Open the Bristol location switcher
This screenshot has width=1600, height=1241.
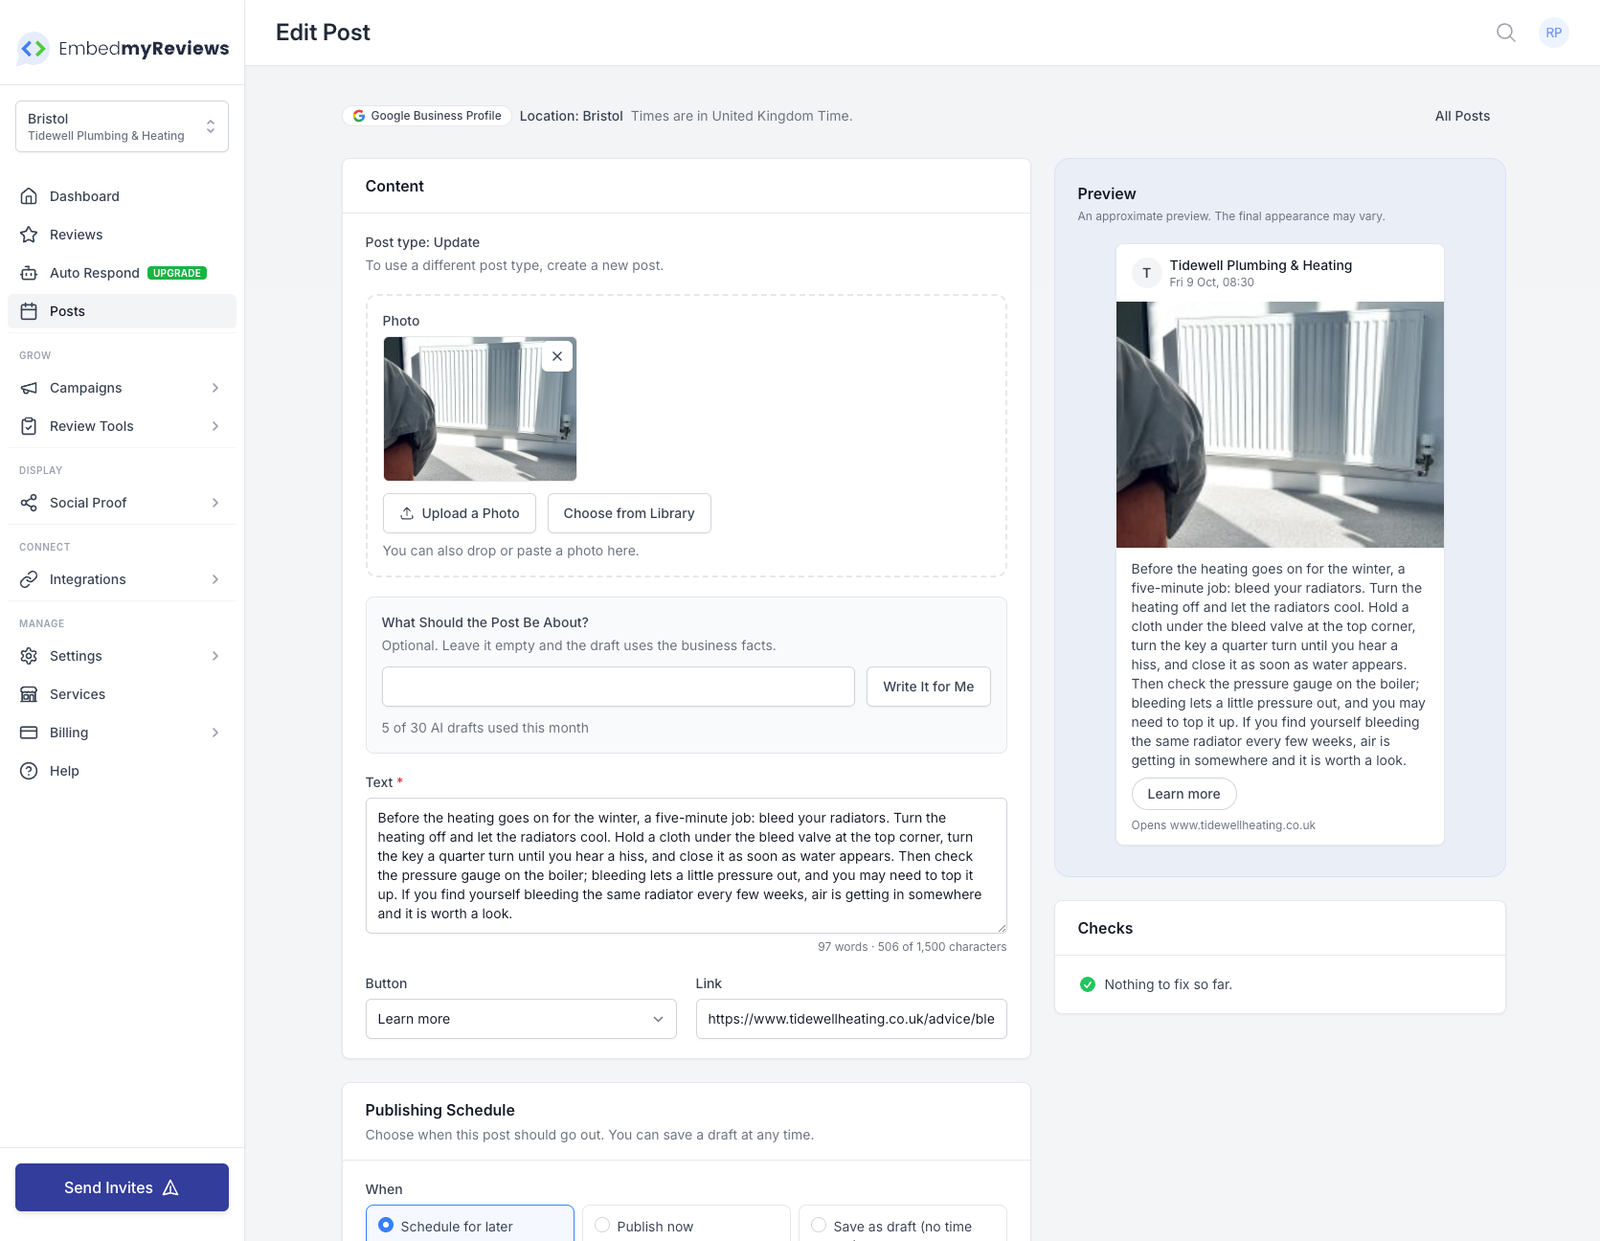click(x=122, y=127)
